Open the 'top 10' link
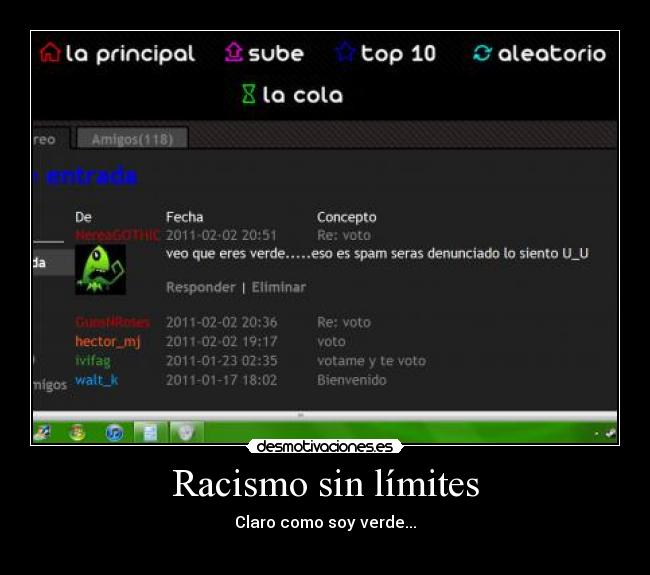The height and width of the screenshot is (575, 650). (x=398, y=54)
